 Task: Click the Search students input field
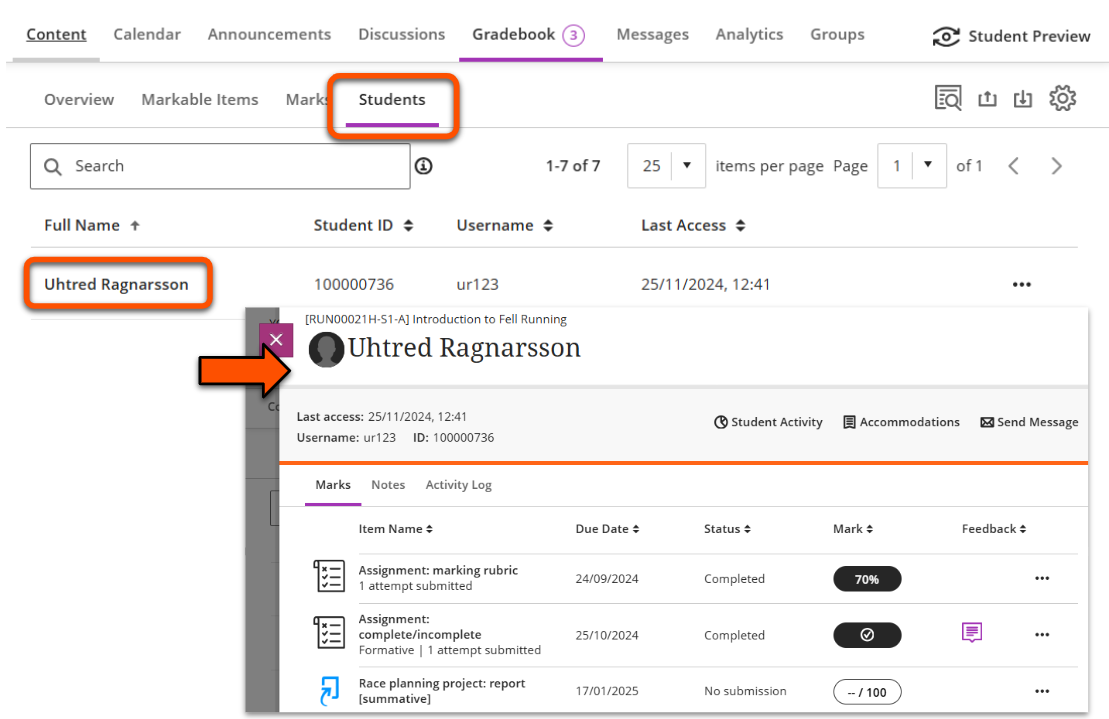point(230,166)
